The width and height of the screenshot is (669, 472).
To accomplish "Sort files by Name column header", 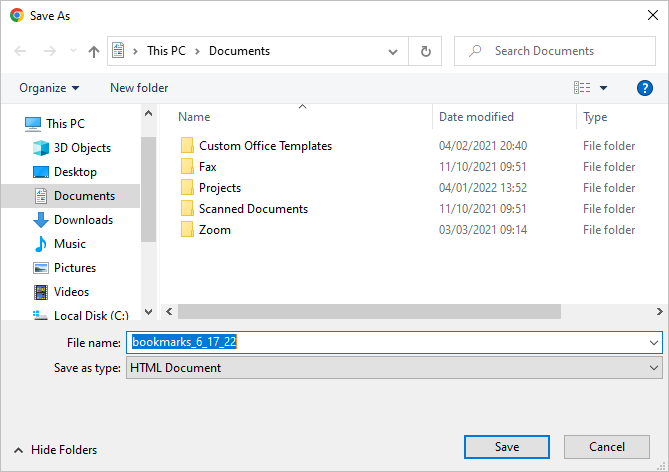I will point(194,117).
